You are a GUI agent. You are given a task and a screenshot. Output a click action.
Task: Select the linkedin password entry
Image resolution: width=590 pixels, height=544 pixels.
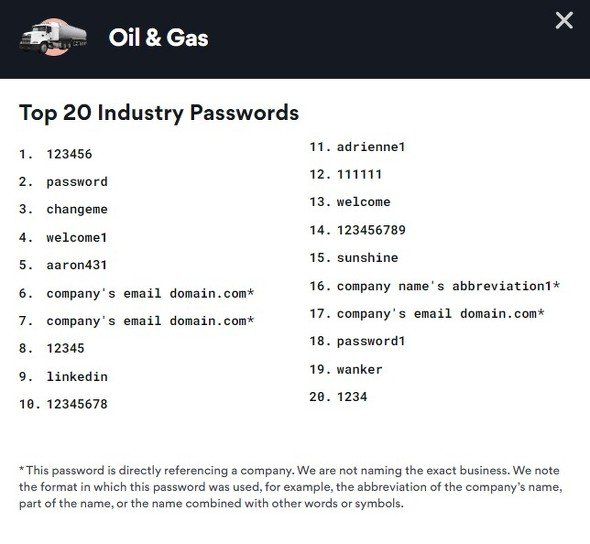click(77, 377)
